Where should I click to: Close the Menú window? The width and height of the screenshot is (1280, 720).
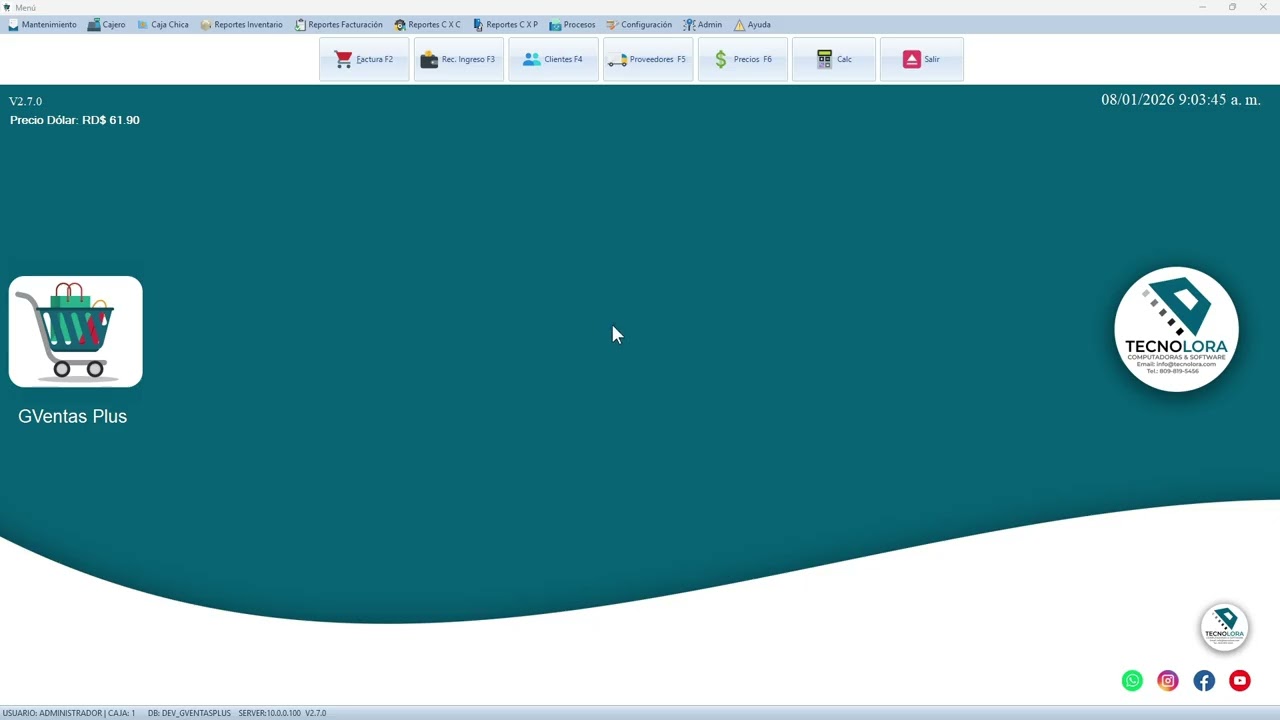tap(1262, 7)
